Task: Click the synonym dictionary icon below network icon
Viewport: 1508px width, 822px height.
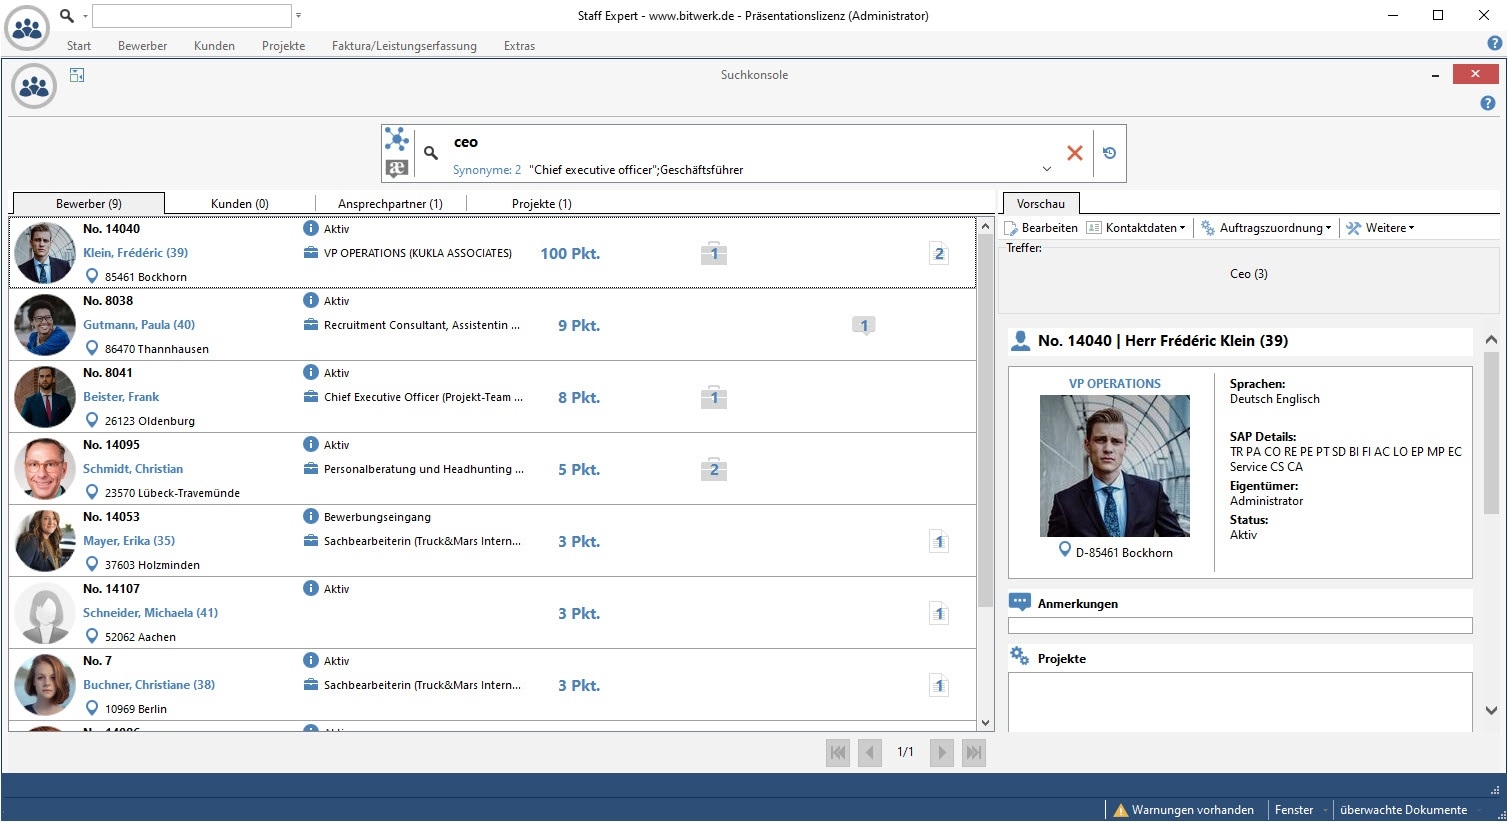Action: (397, 168)
